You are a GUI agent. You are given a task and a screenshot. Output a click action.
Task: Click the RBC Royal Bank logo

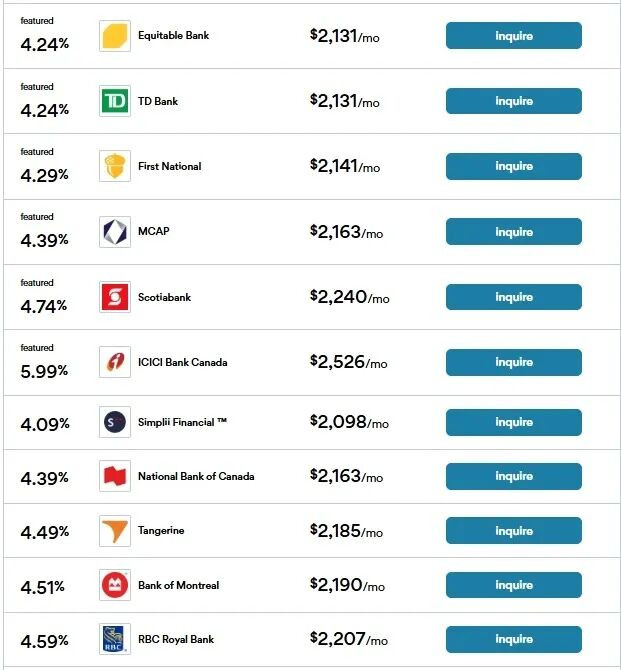115,639
